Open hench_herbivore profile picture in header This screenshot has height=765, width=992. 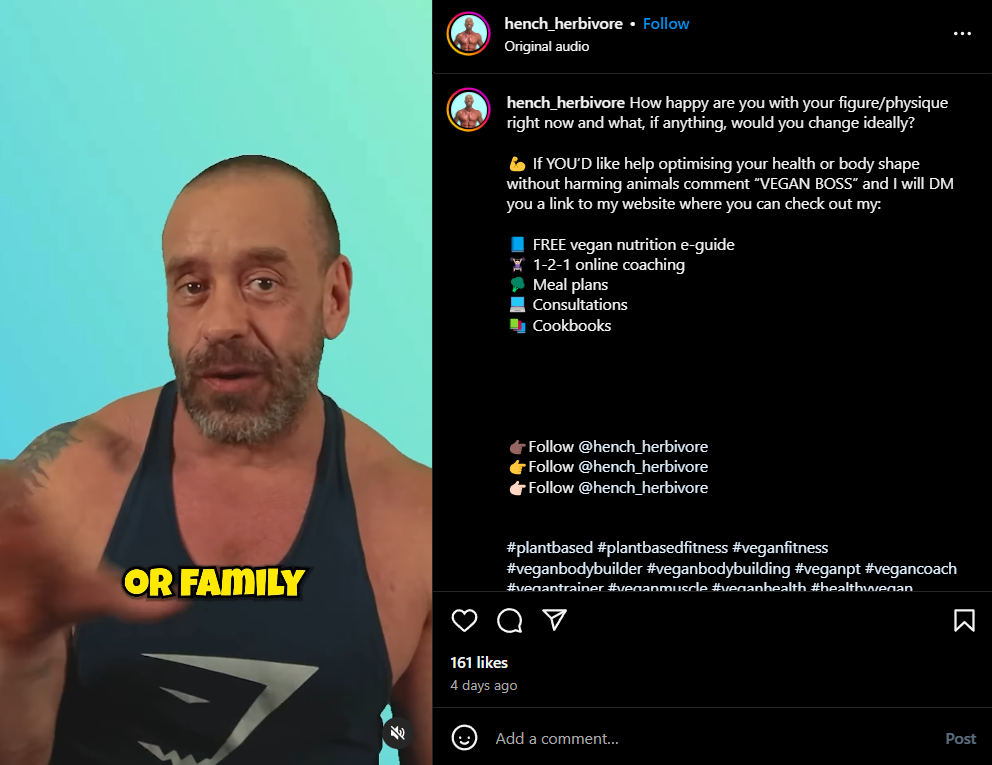pos(469,34)
